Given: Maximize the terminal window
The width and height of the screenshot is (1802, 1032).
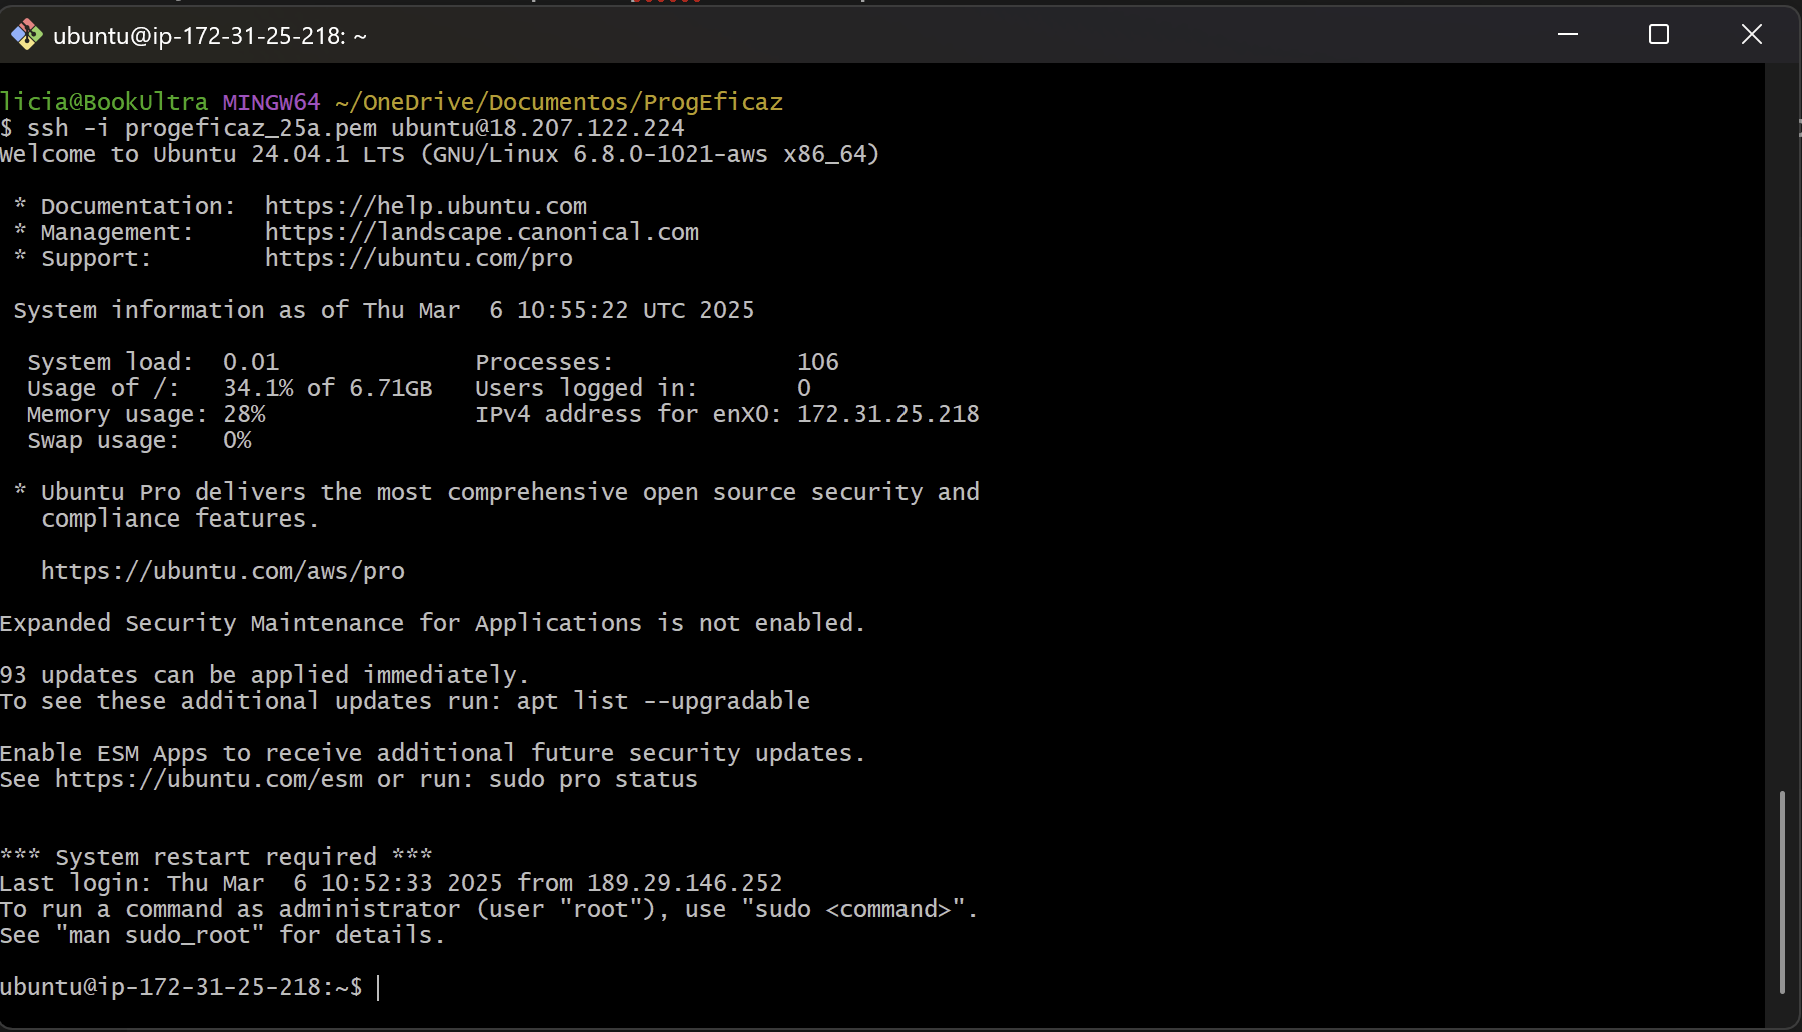Looking at the screenshot, I should (x=1659, y=35).
